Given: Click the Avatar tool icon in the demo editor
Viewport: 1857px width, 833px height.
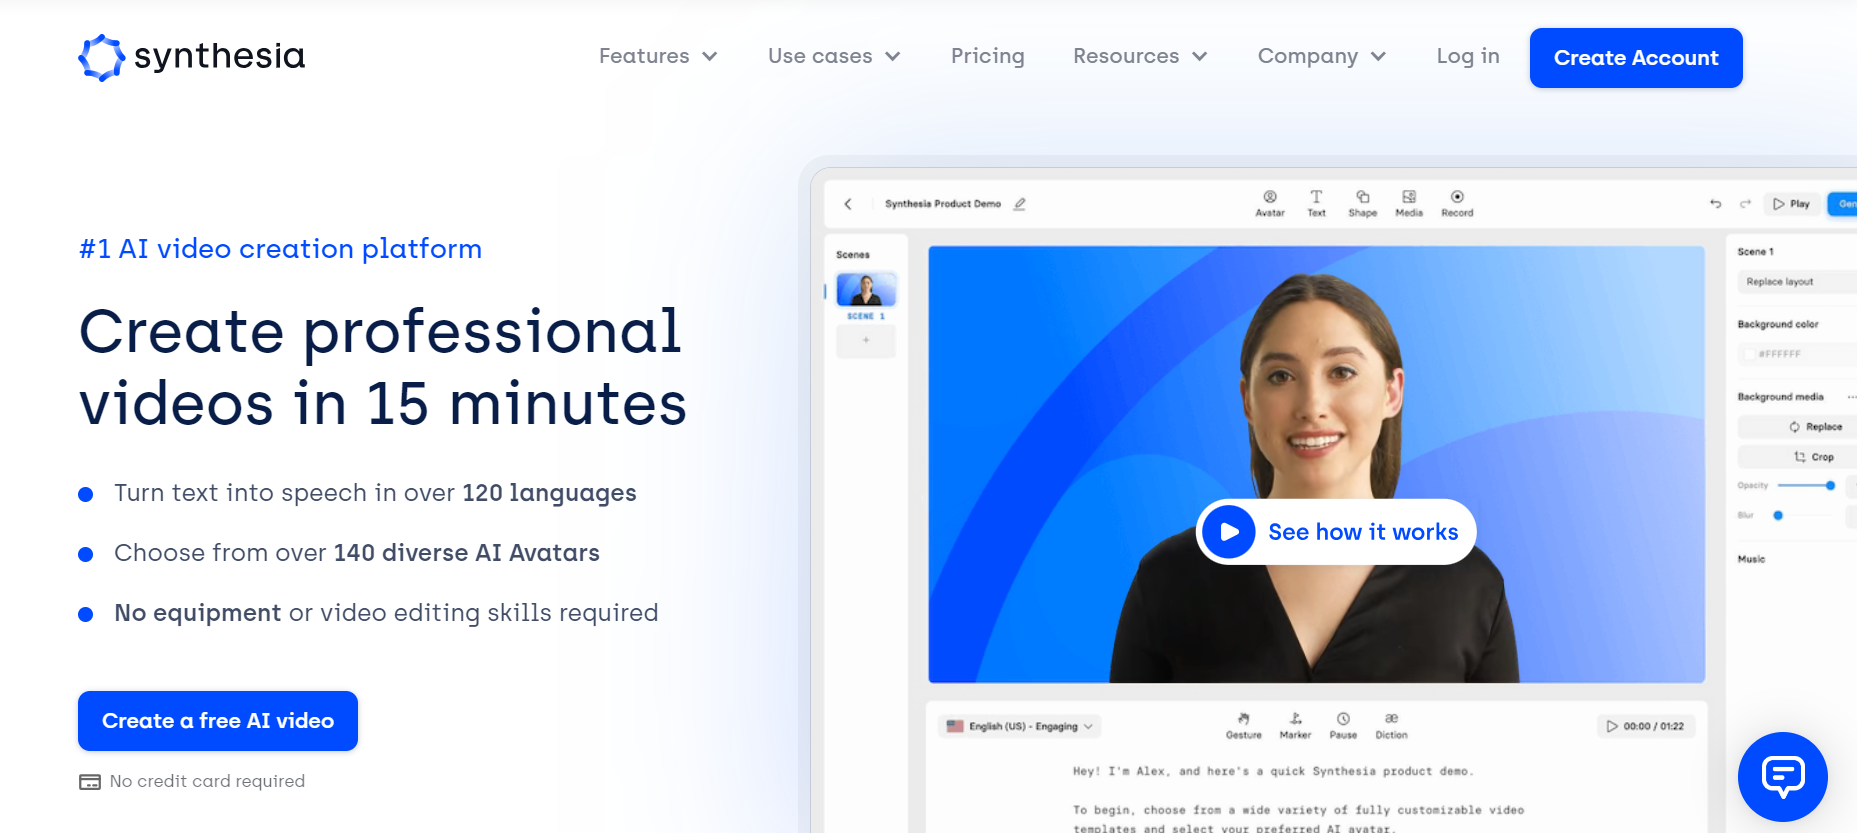Looking at the screenshot, I should coord(1270,203).
